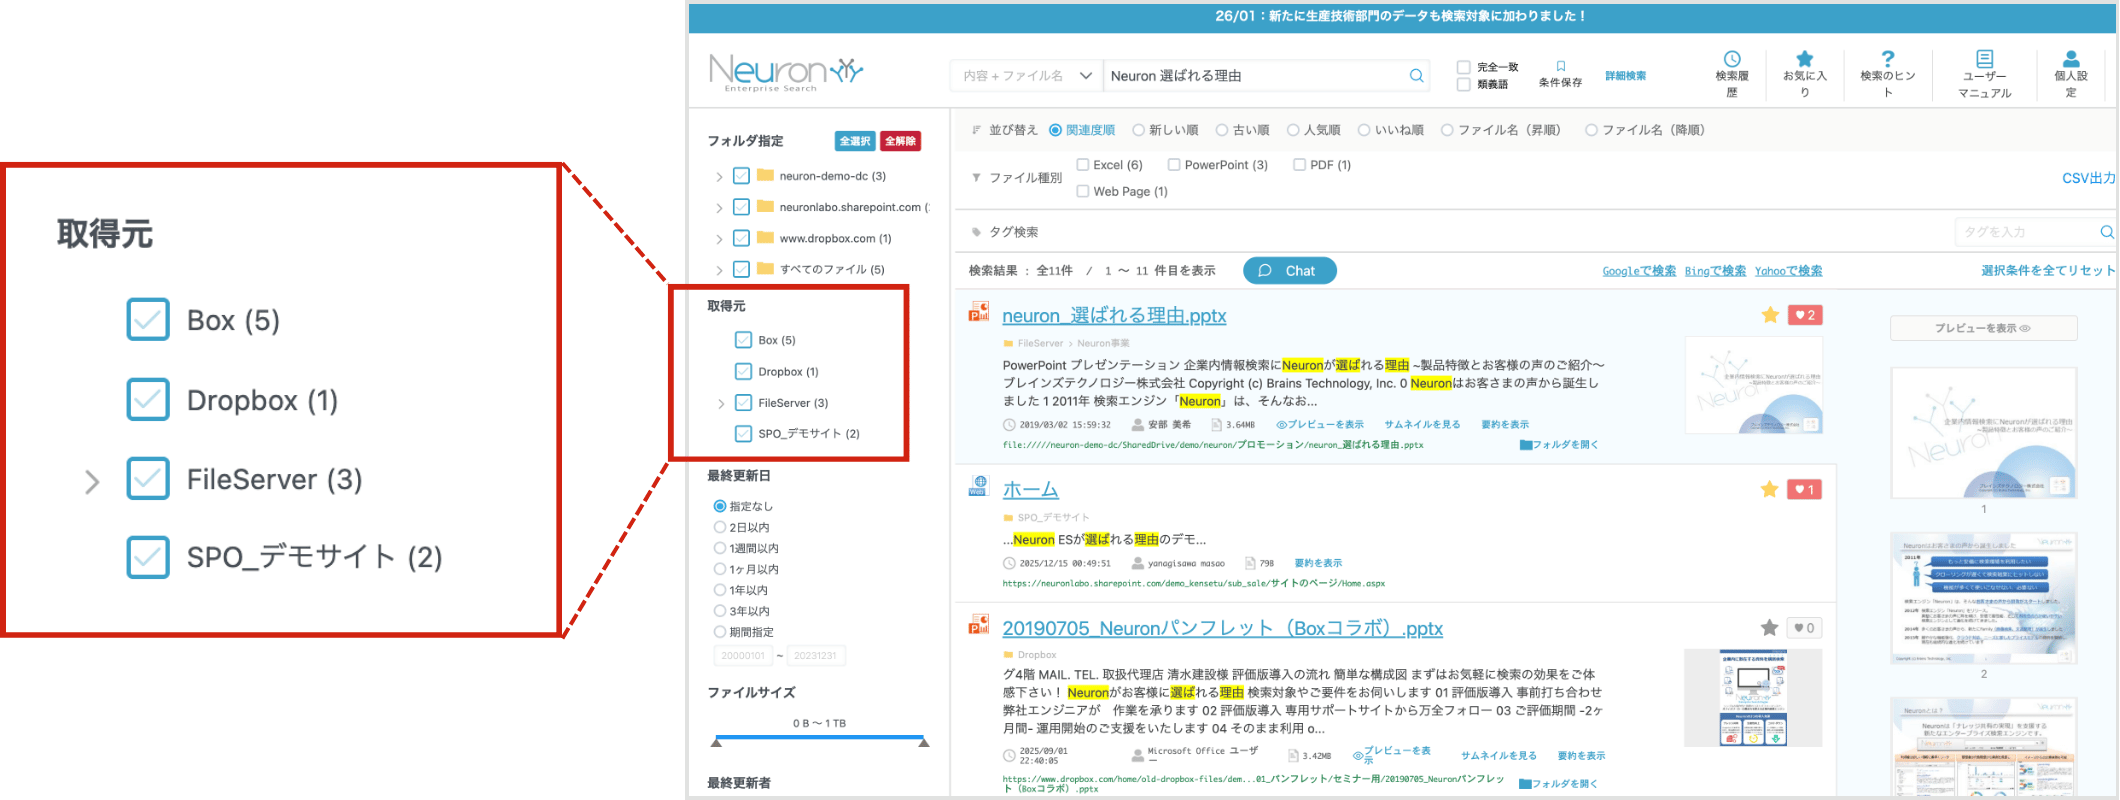Click www.dropbox.com folder icon
The height and width of the screenshot is (800, 2120).
[766, 237]
